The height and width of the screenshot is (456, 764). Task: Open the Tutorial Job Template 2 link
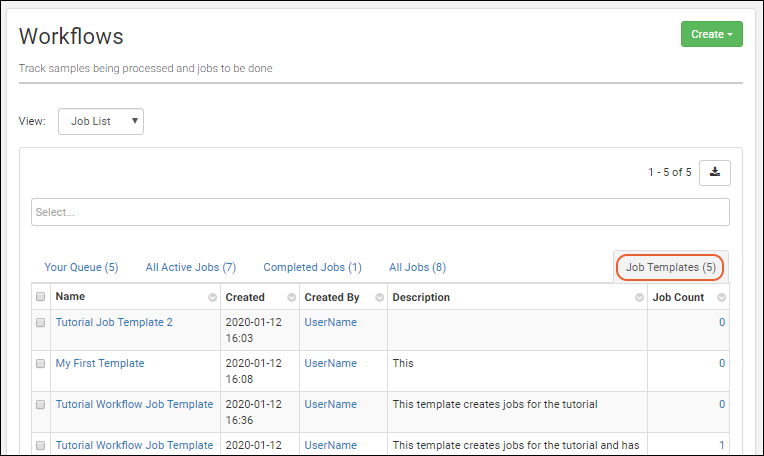114,322
